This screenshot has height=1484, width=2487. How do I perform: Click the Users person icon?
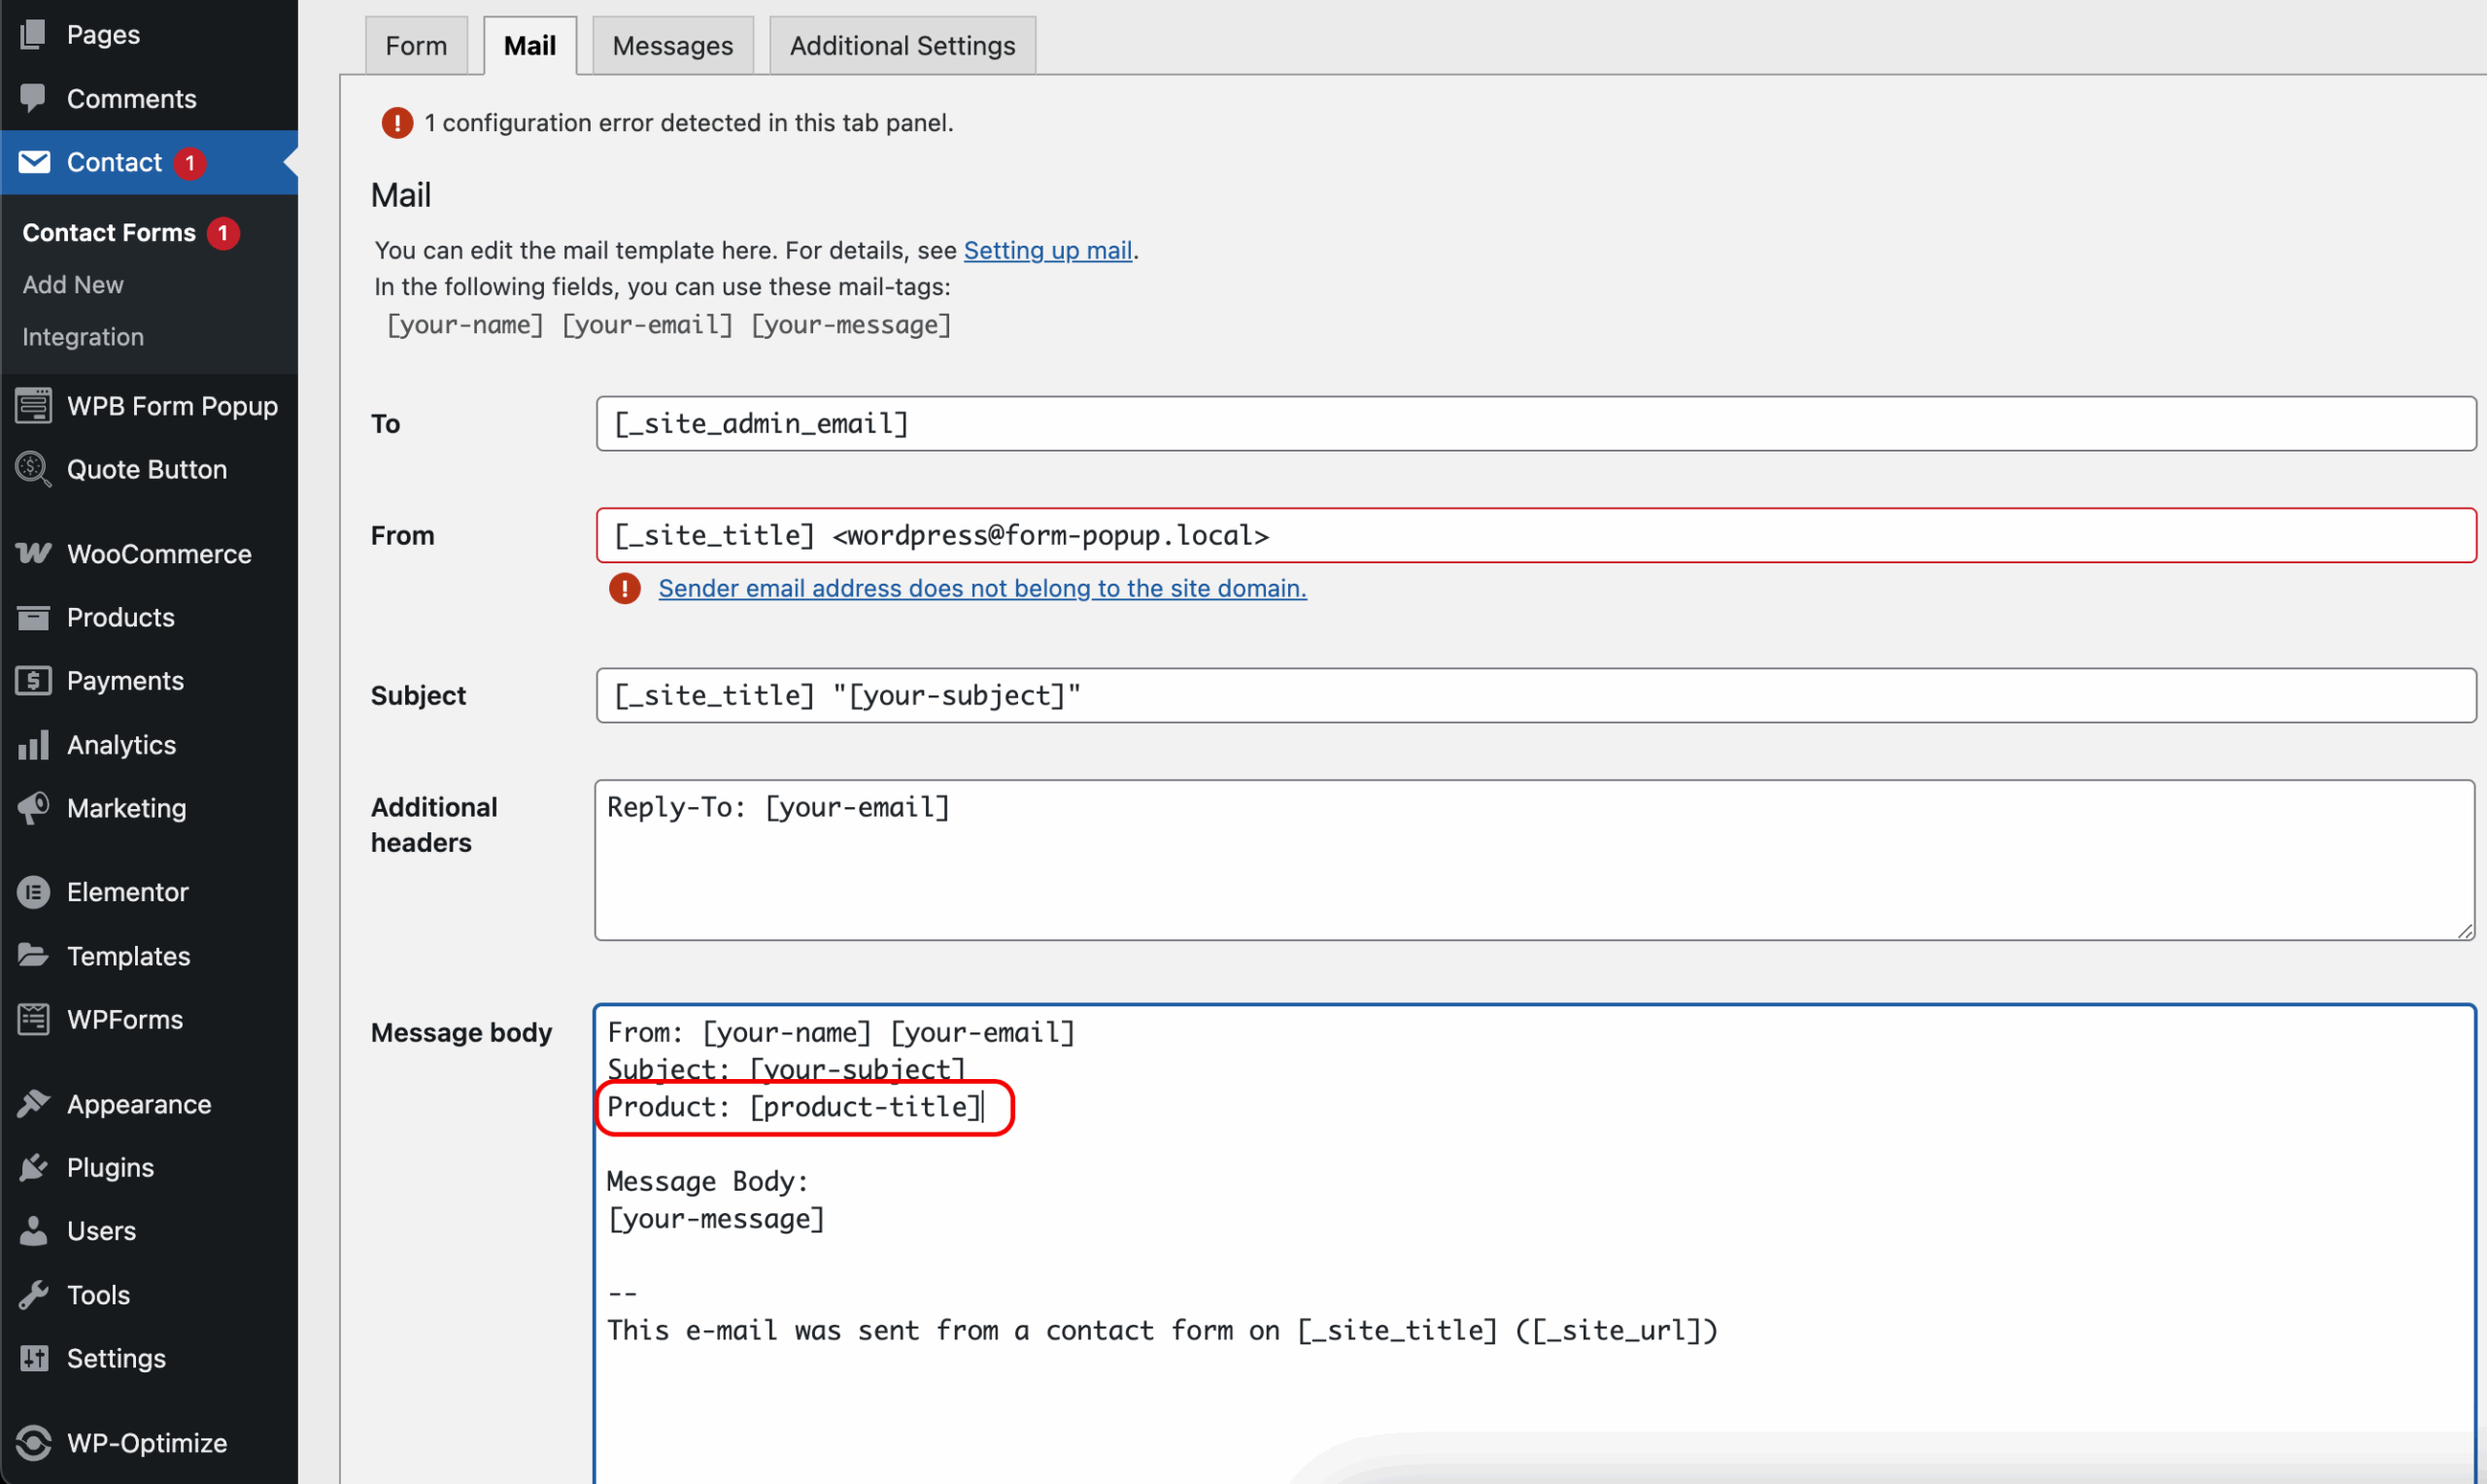33,1231
